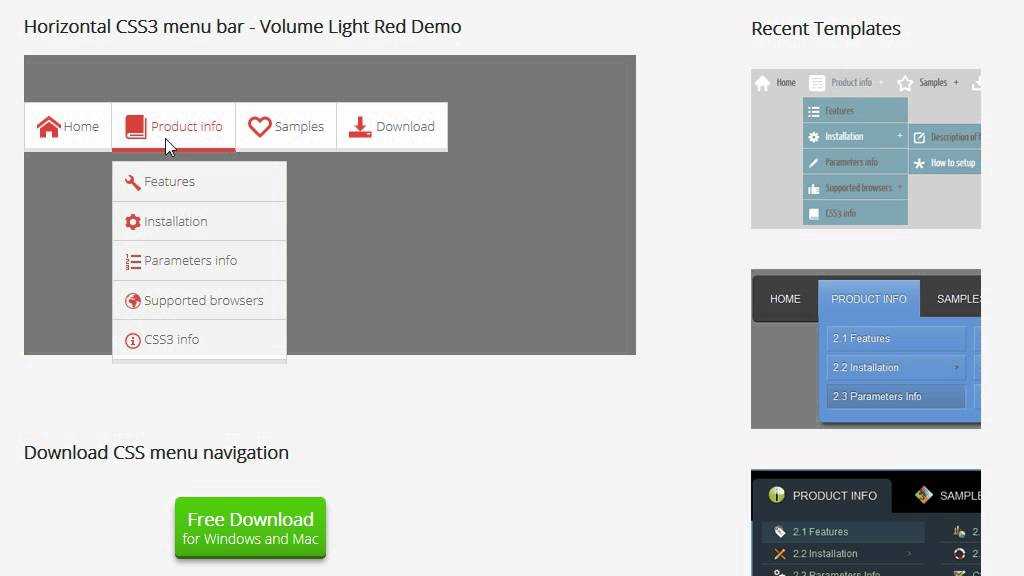Select Parameters info from the red submenu
Viewport: 1024px width, 576px height.
click(x=199, y=261)
